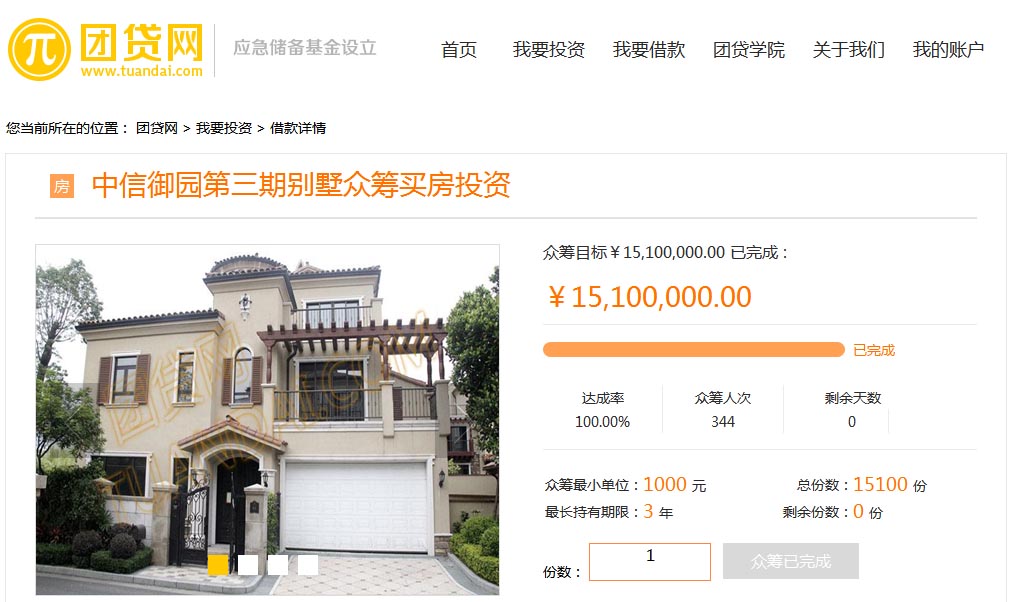Click the orange crowdfunding progress bar
The height and width of the screenshot is (602, 1012).
point(694,350)
